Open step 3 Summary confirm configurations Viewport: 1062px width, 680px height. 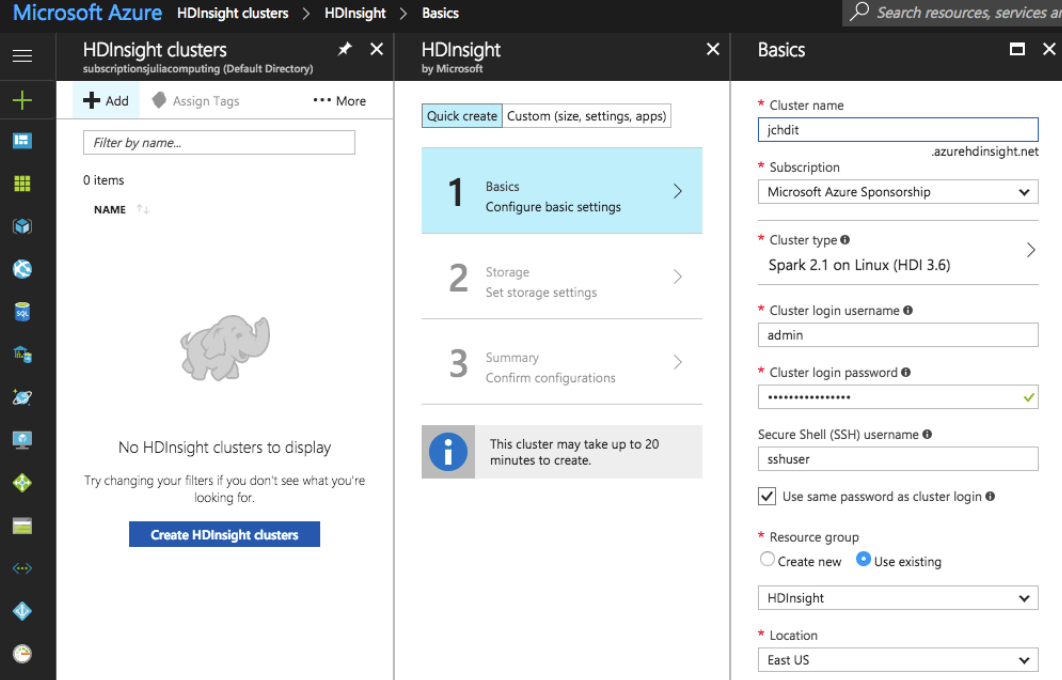pyautogui.click(x=561, y=362)
